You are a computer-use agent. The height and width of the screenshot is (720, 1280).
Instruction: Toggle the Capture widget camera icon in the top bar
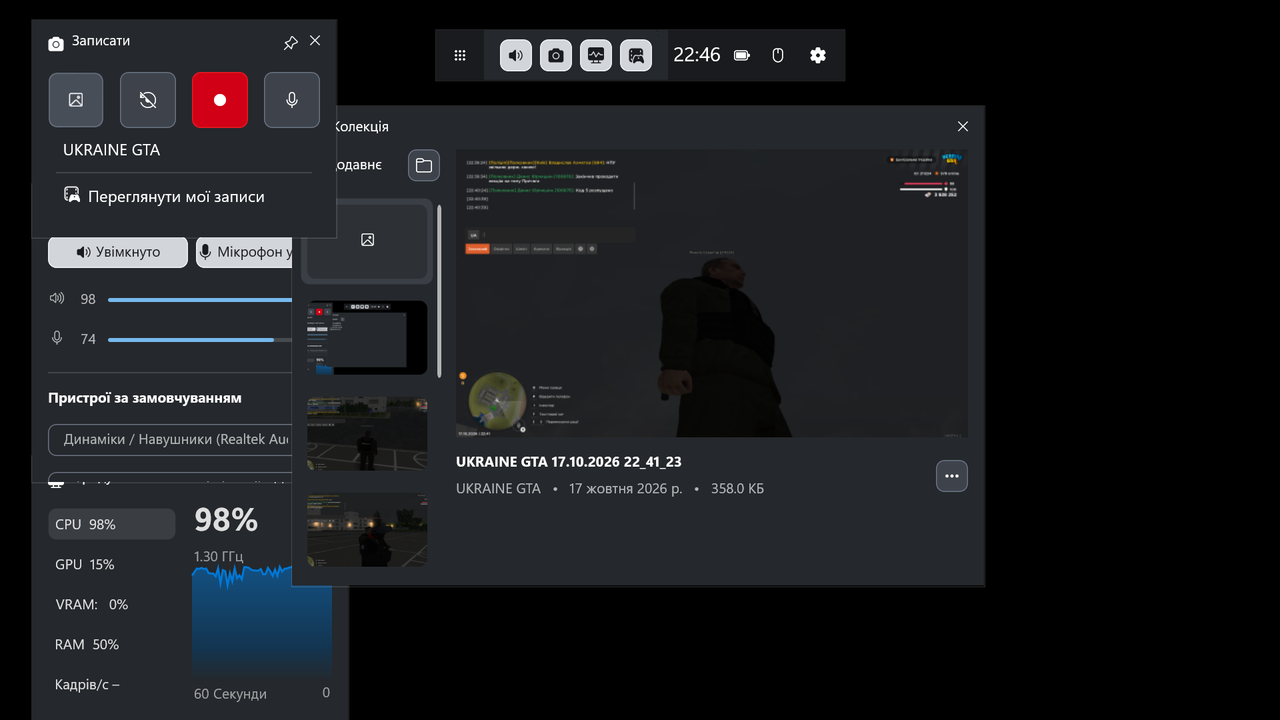(x=556, y=56)
